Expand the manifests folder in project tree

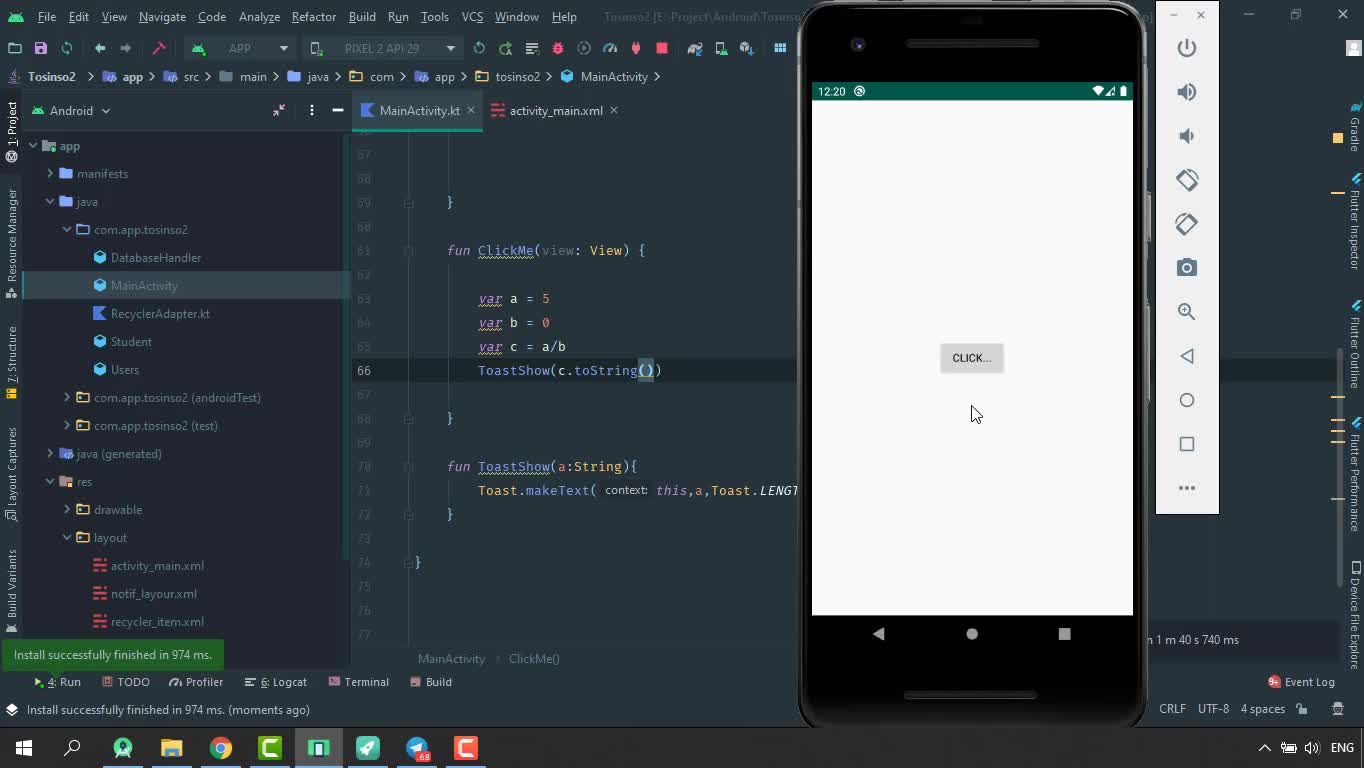tap(50, 174)
